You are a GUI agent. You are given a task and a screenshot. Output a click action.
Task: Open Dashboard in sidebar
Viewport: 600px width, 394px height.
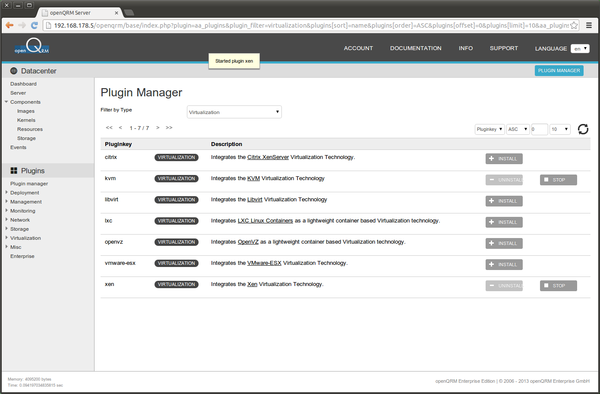[x=23, y=84]
